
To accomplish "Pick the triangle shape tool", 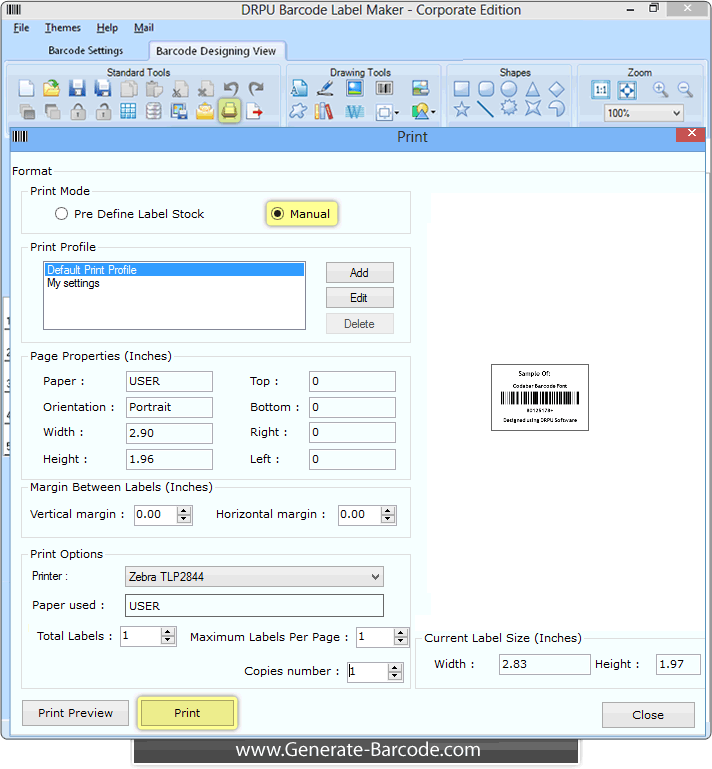I will 533,89.
